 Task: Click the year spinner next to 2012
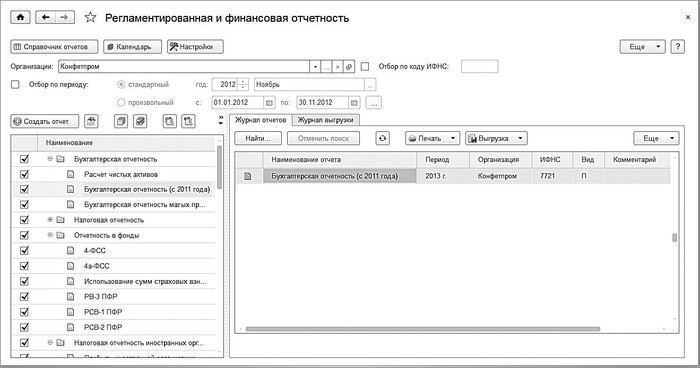point(243,84)
